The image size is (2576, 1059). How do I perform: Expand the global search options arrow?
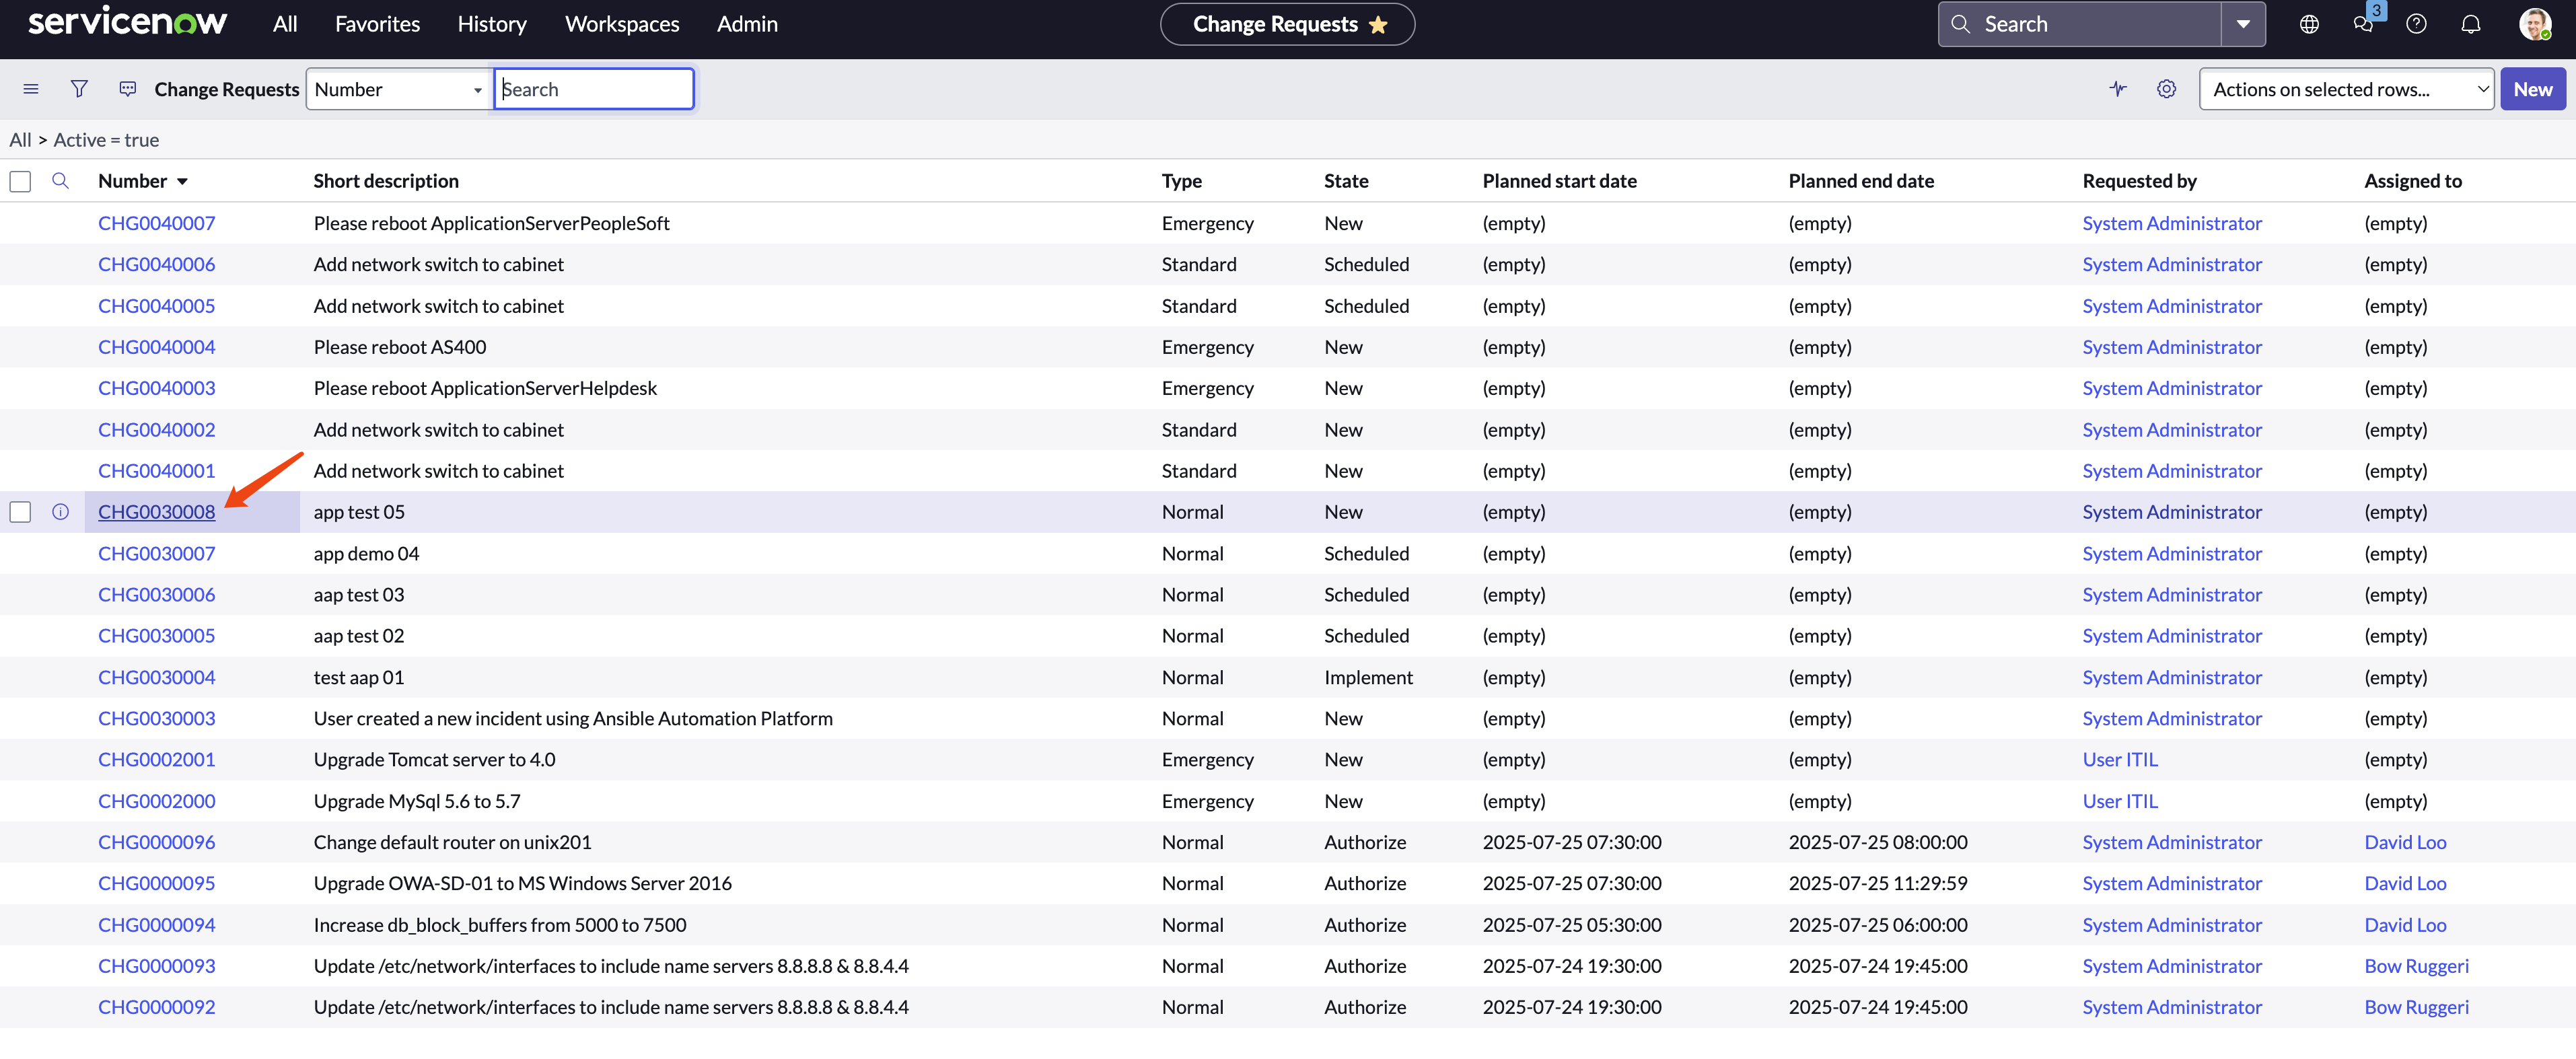[2243, 24]
